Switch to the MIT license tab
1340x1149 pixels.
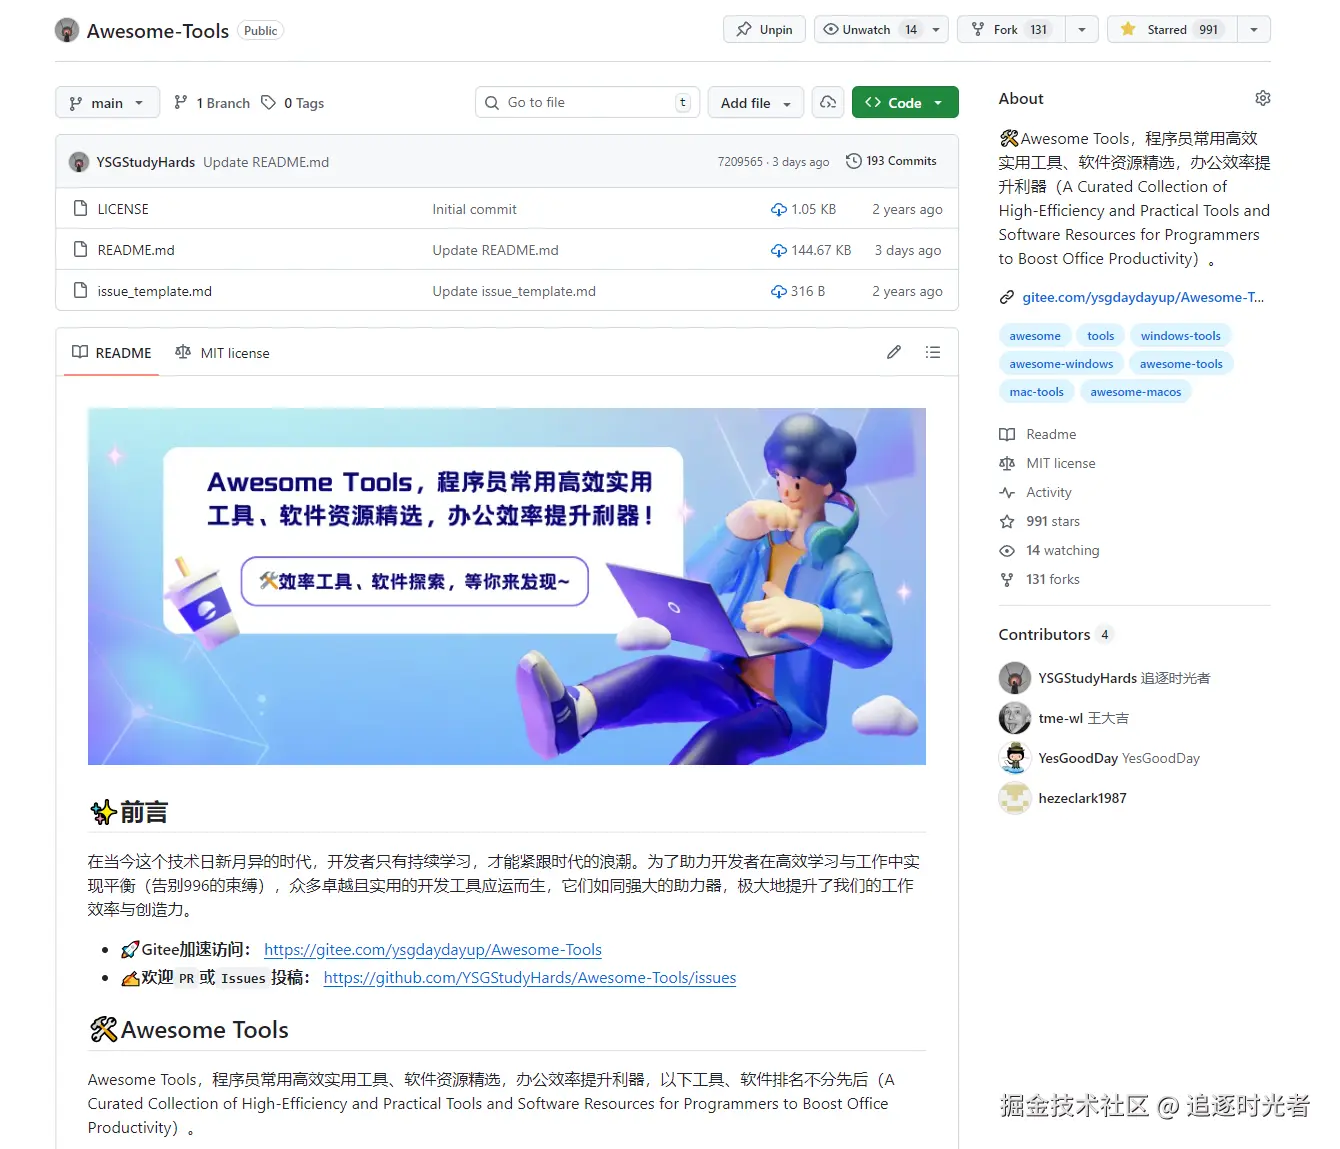(222, 352)
